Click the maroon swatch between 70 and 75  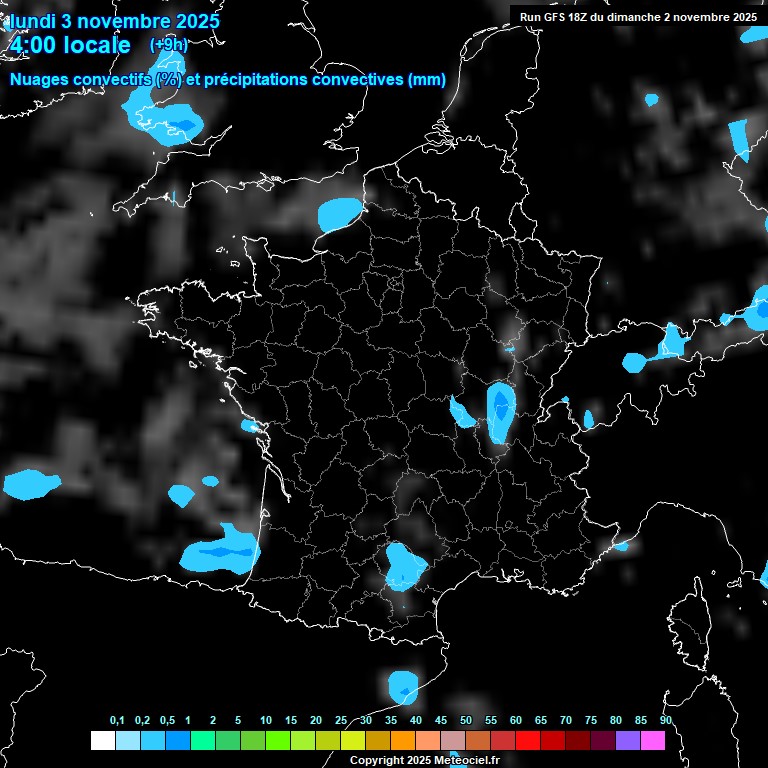[x=578, y=740]
